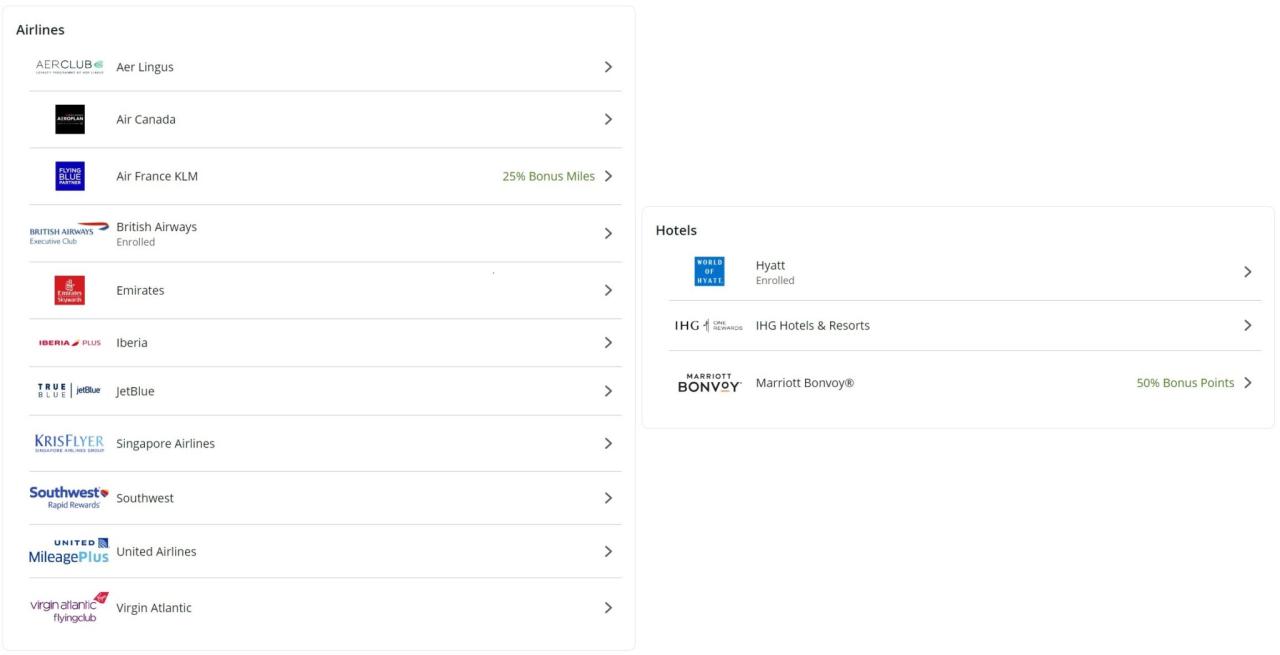
Task: Click the Flying Blue partner logo
Action: click(x=70, y=176)
